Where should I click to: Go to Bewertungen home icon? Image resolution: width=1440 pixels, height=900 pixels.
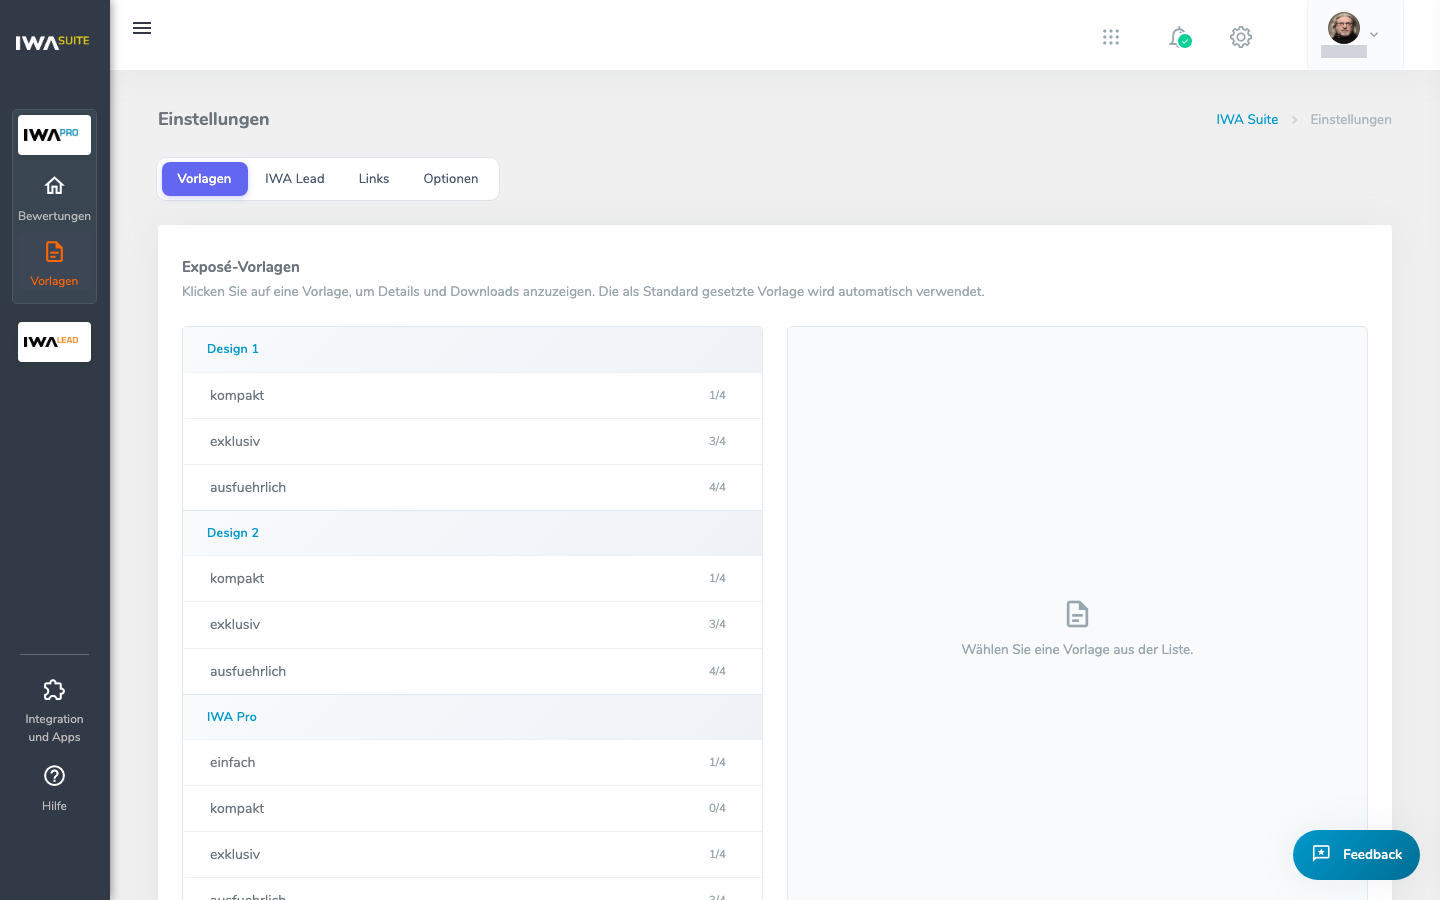pyautogui.click(x=54, y=186)
